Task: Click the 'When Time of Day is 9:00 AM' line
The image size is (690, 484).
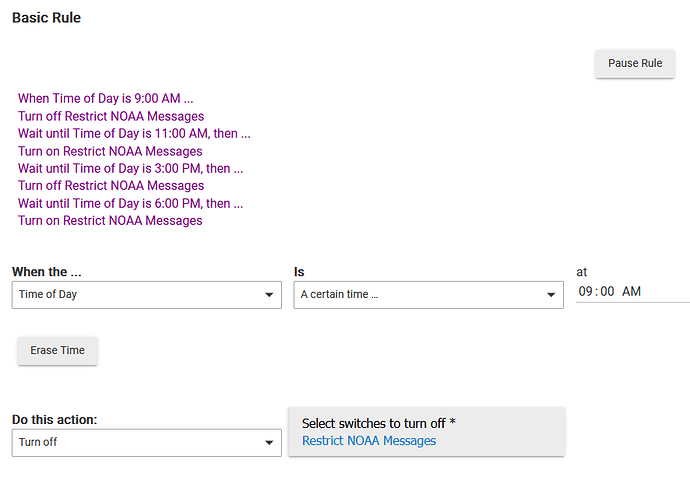Action: pos(105,99)
